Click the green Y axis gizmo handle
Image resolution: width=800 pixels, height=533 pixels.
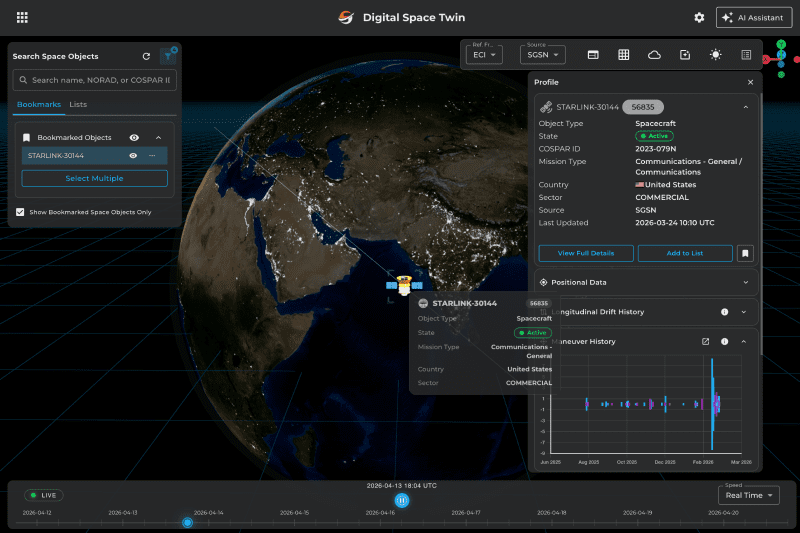[781, 44]
